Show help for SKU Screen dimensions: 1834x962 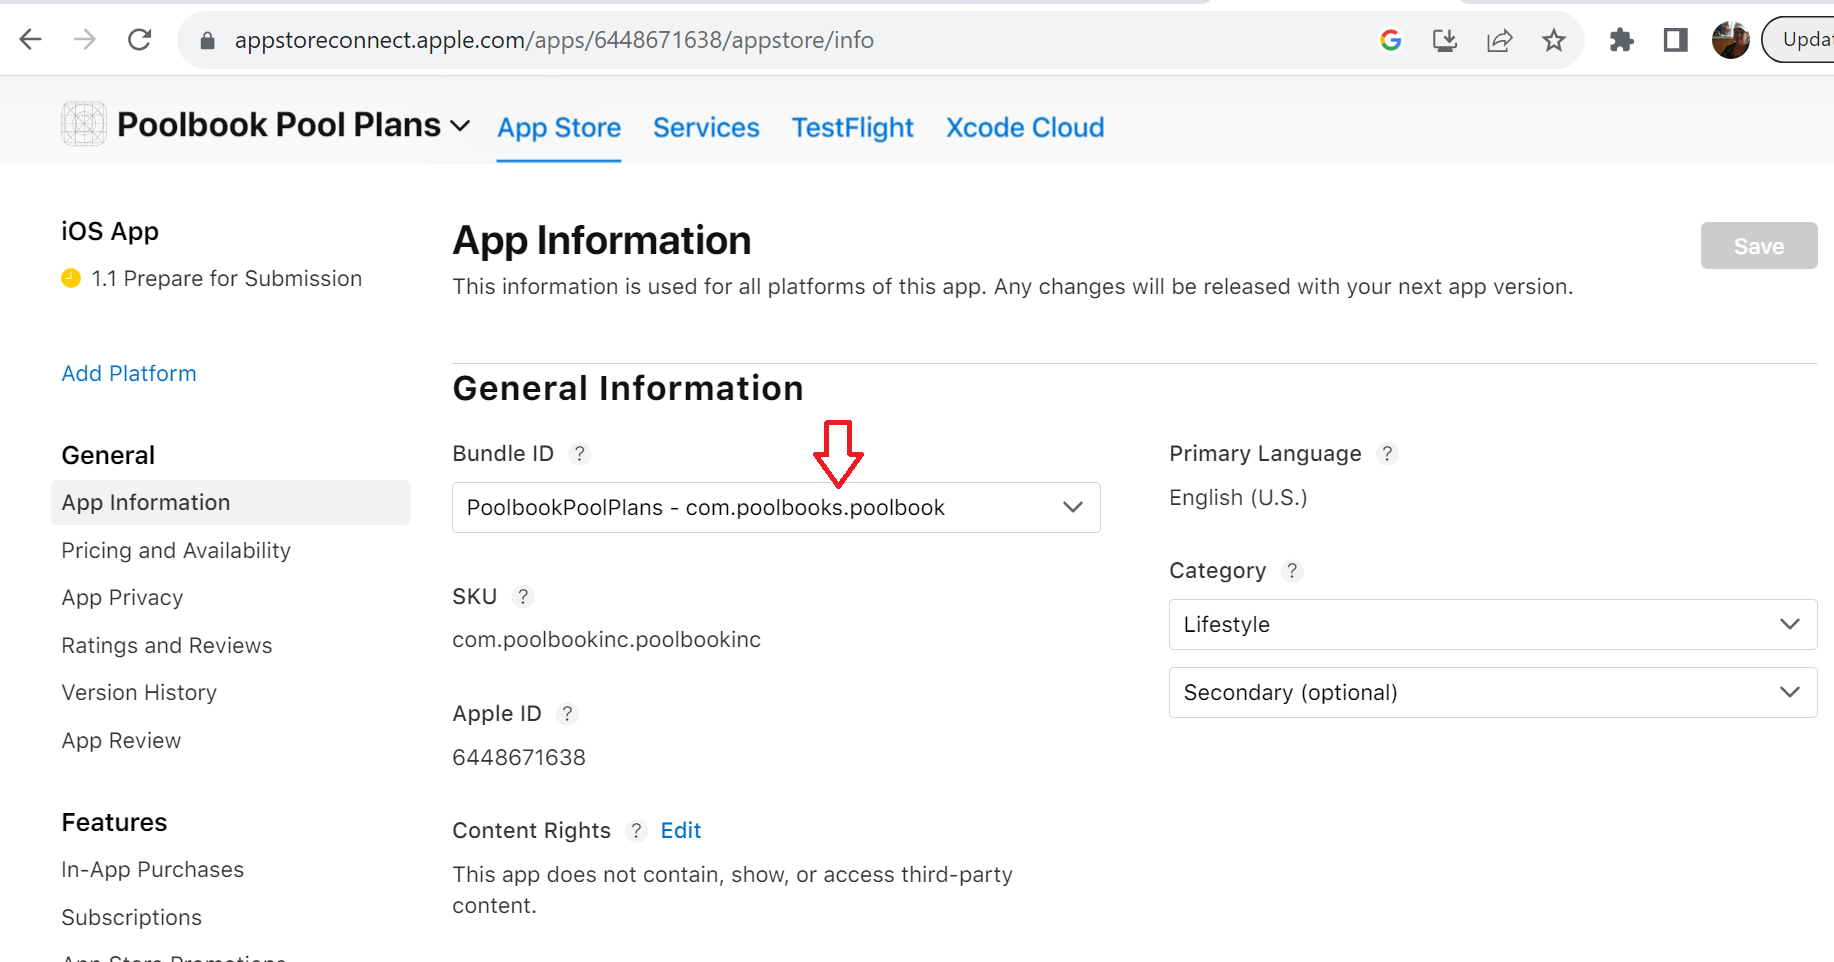(523, 597)
